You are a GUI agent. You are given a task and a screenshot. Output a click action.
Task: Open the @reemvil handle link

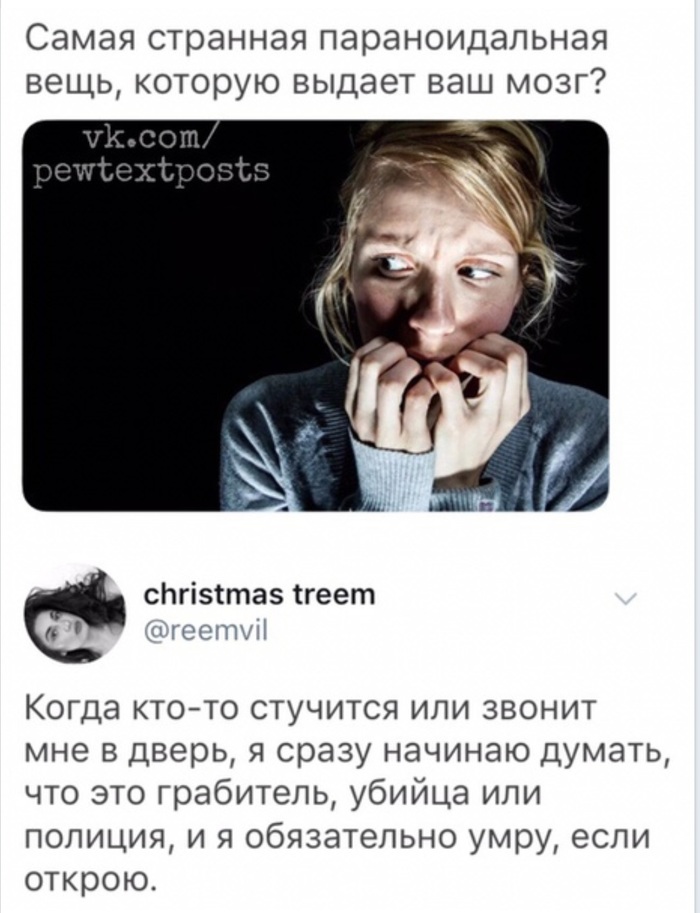tap(204, 629)
